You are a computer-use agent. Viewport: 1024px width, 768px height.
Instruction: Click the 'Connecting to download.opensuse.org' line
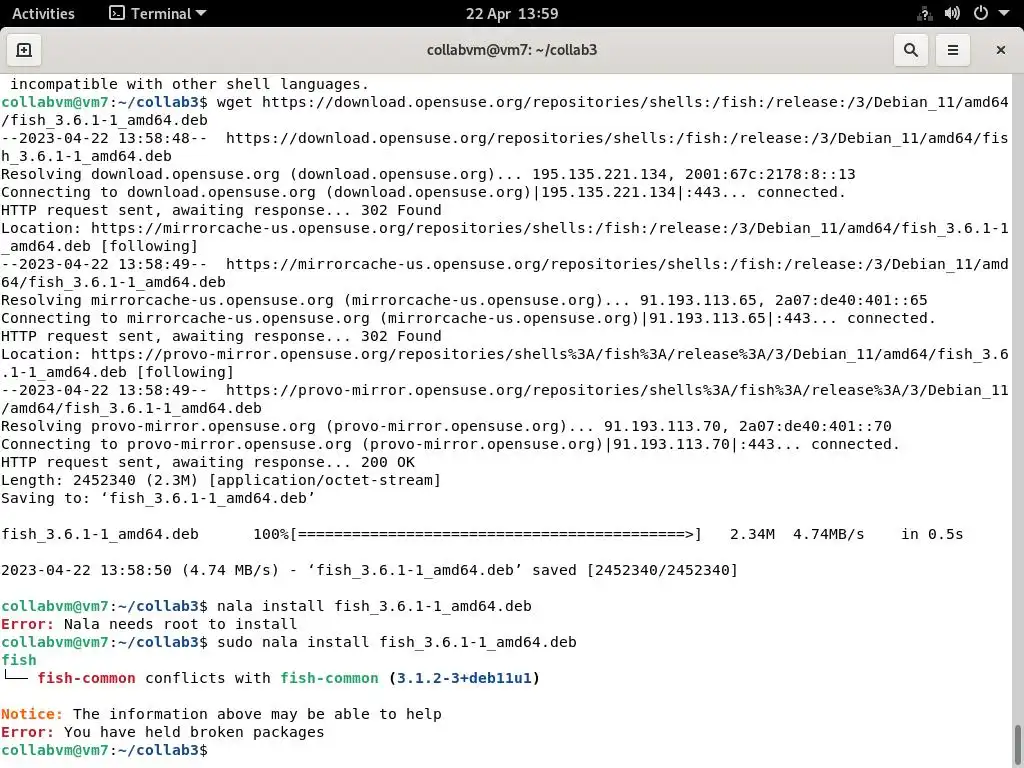pyautogui.click(x=423, y=193)
